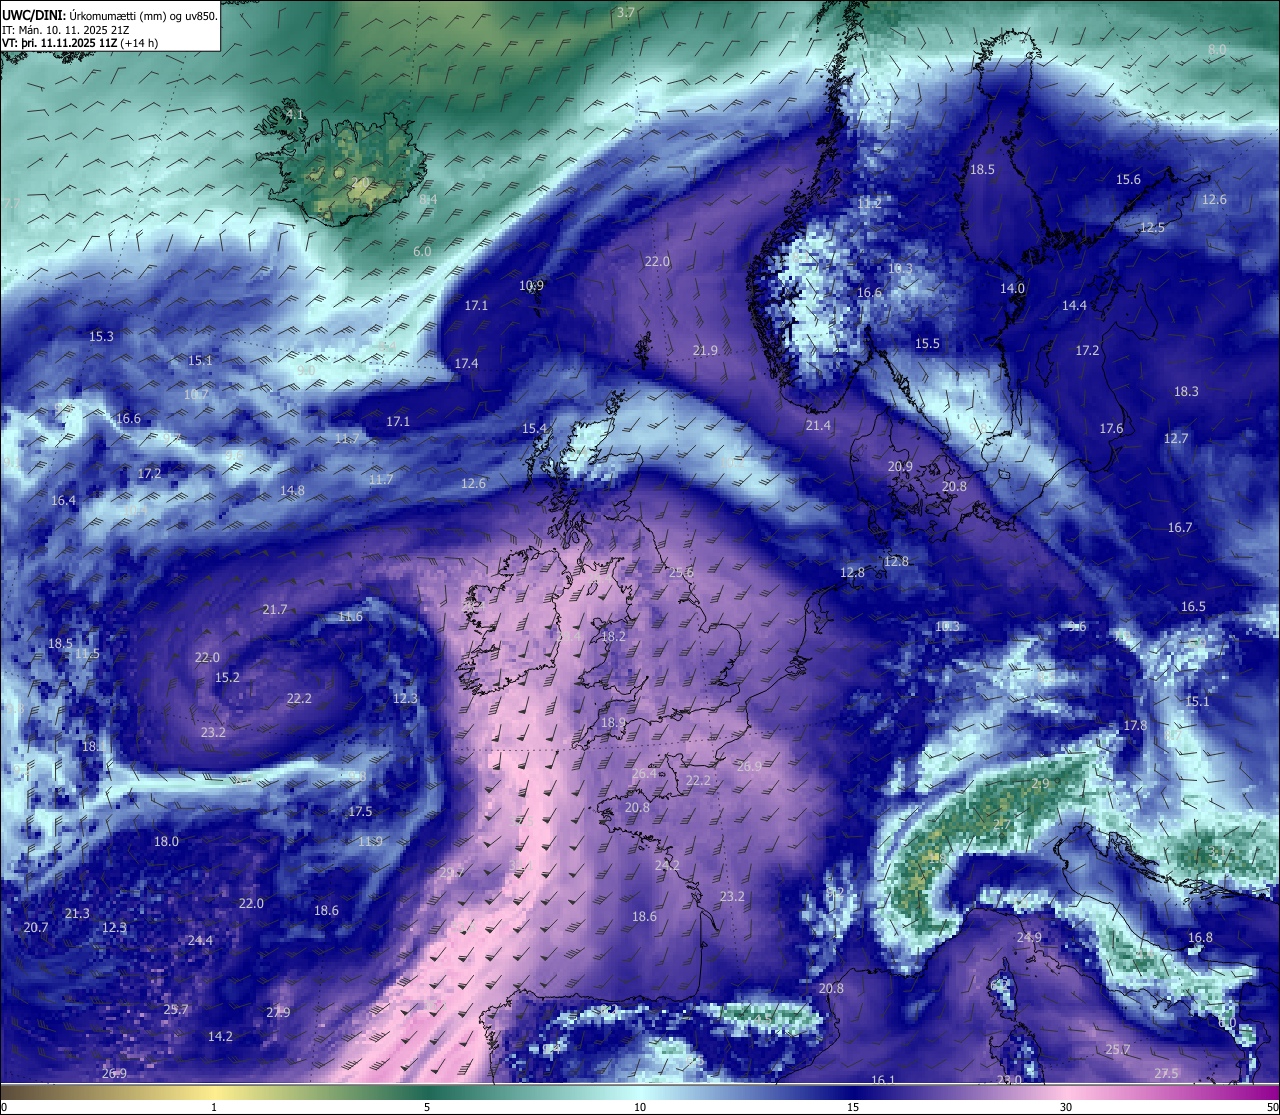The height and width of the screenshot is (1115, 1280).
Task: Click the '27.5' value in the lower right
Action: [x=1166, y=1073]
